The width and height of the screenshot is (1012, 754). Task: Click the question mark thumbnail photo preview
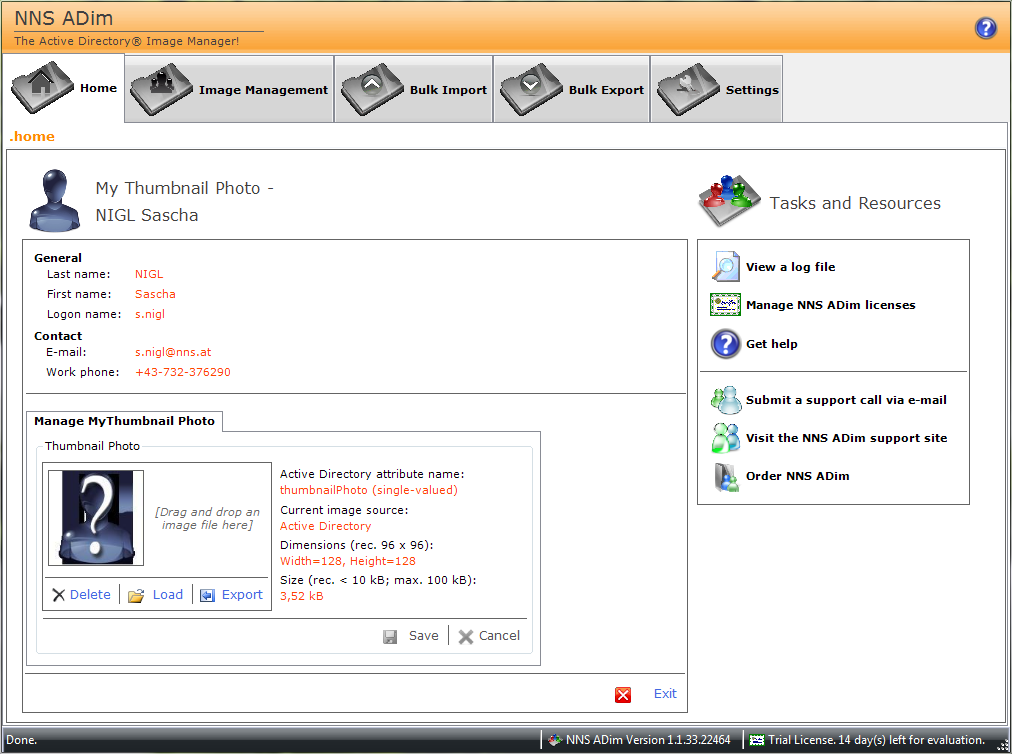point(96,518)
